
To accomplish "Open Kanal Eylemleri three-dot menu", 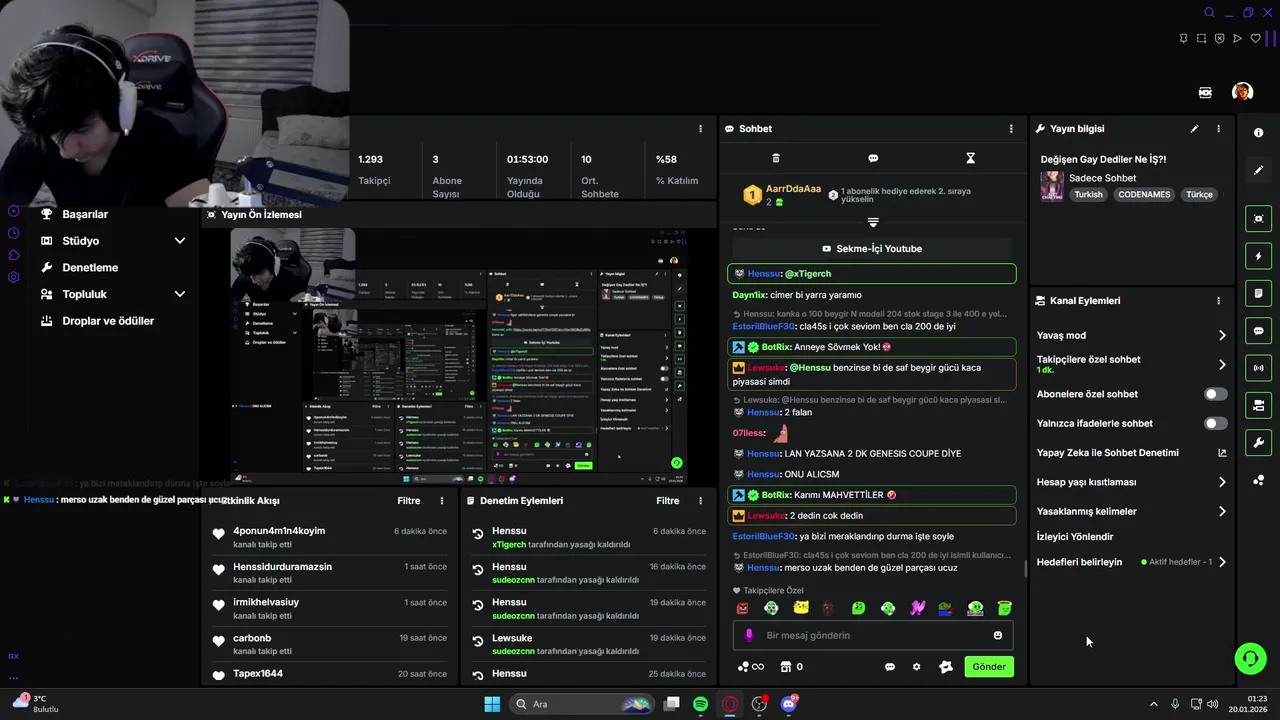I will (x=1218, y=301).
